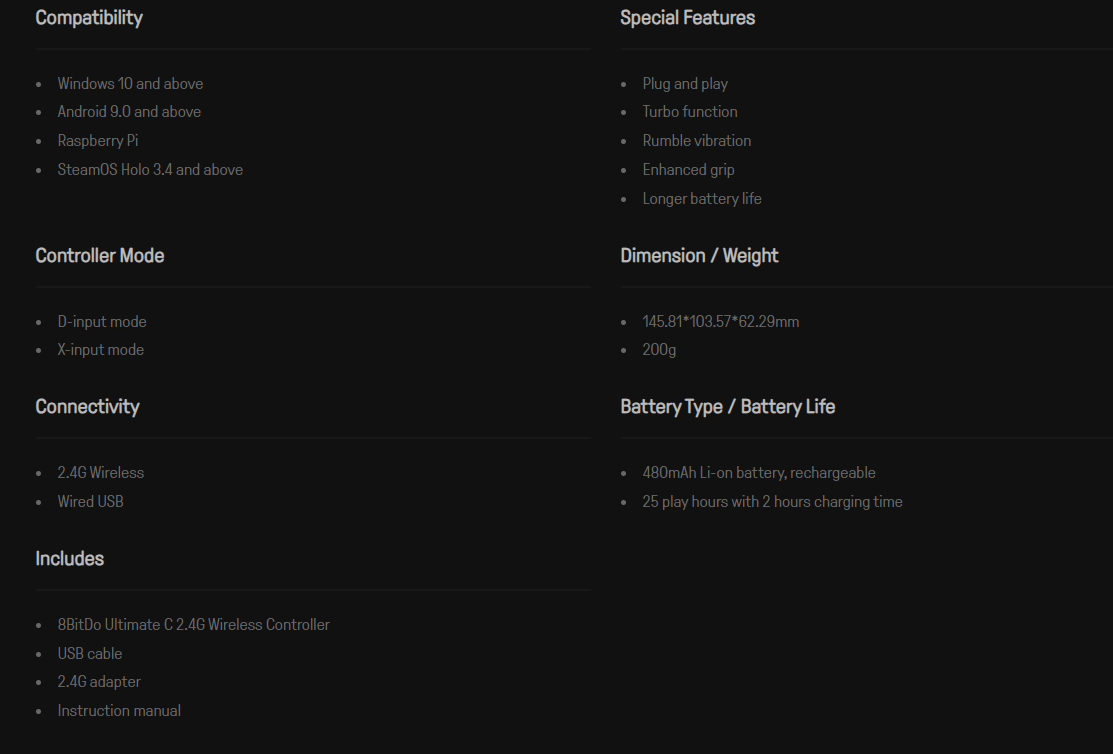The width and height of the screenshot is (1113, 754).
Task: Click the 'X-input mode' entry
Action: [x=100, y=350]
